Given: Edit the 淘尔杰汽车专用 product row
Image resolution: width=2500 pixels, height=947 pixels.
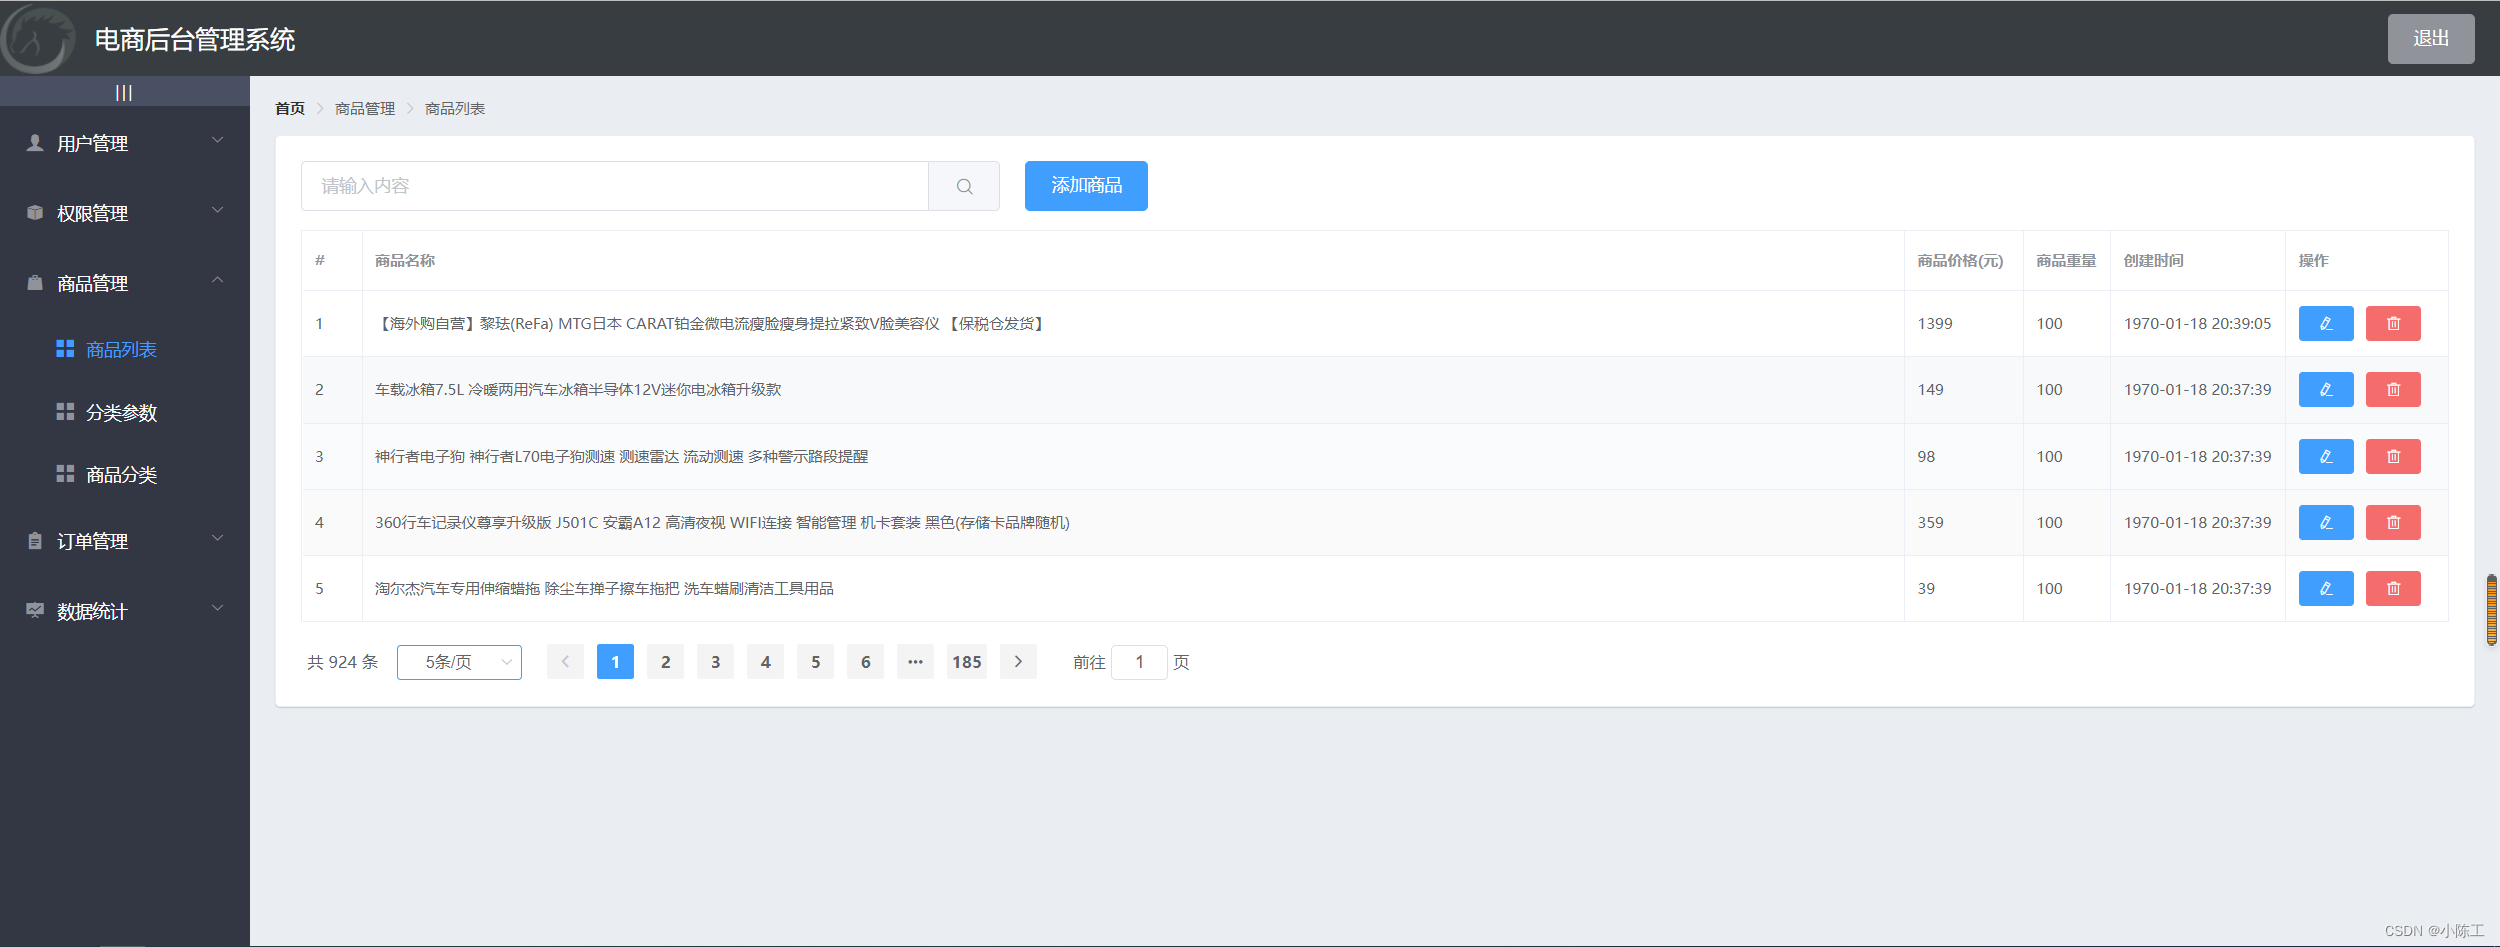Looking at the screenshot, I should (x=2326, y=589).
